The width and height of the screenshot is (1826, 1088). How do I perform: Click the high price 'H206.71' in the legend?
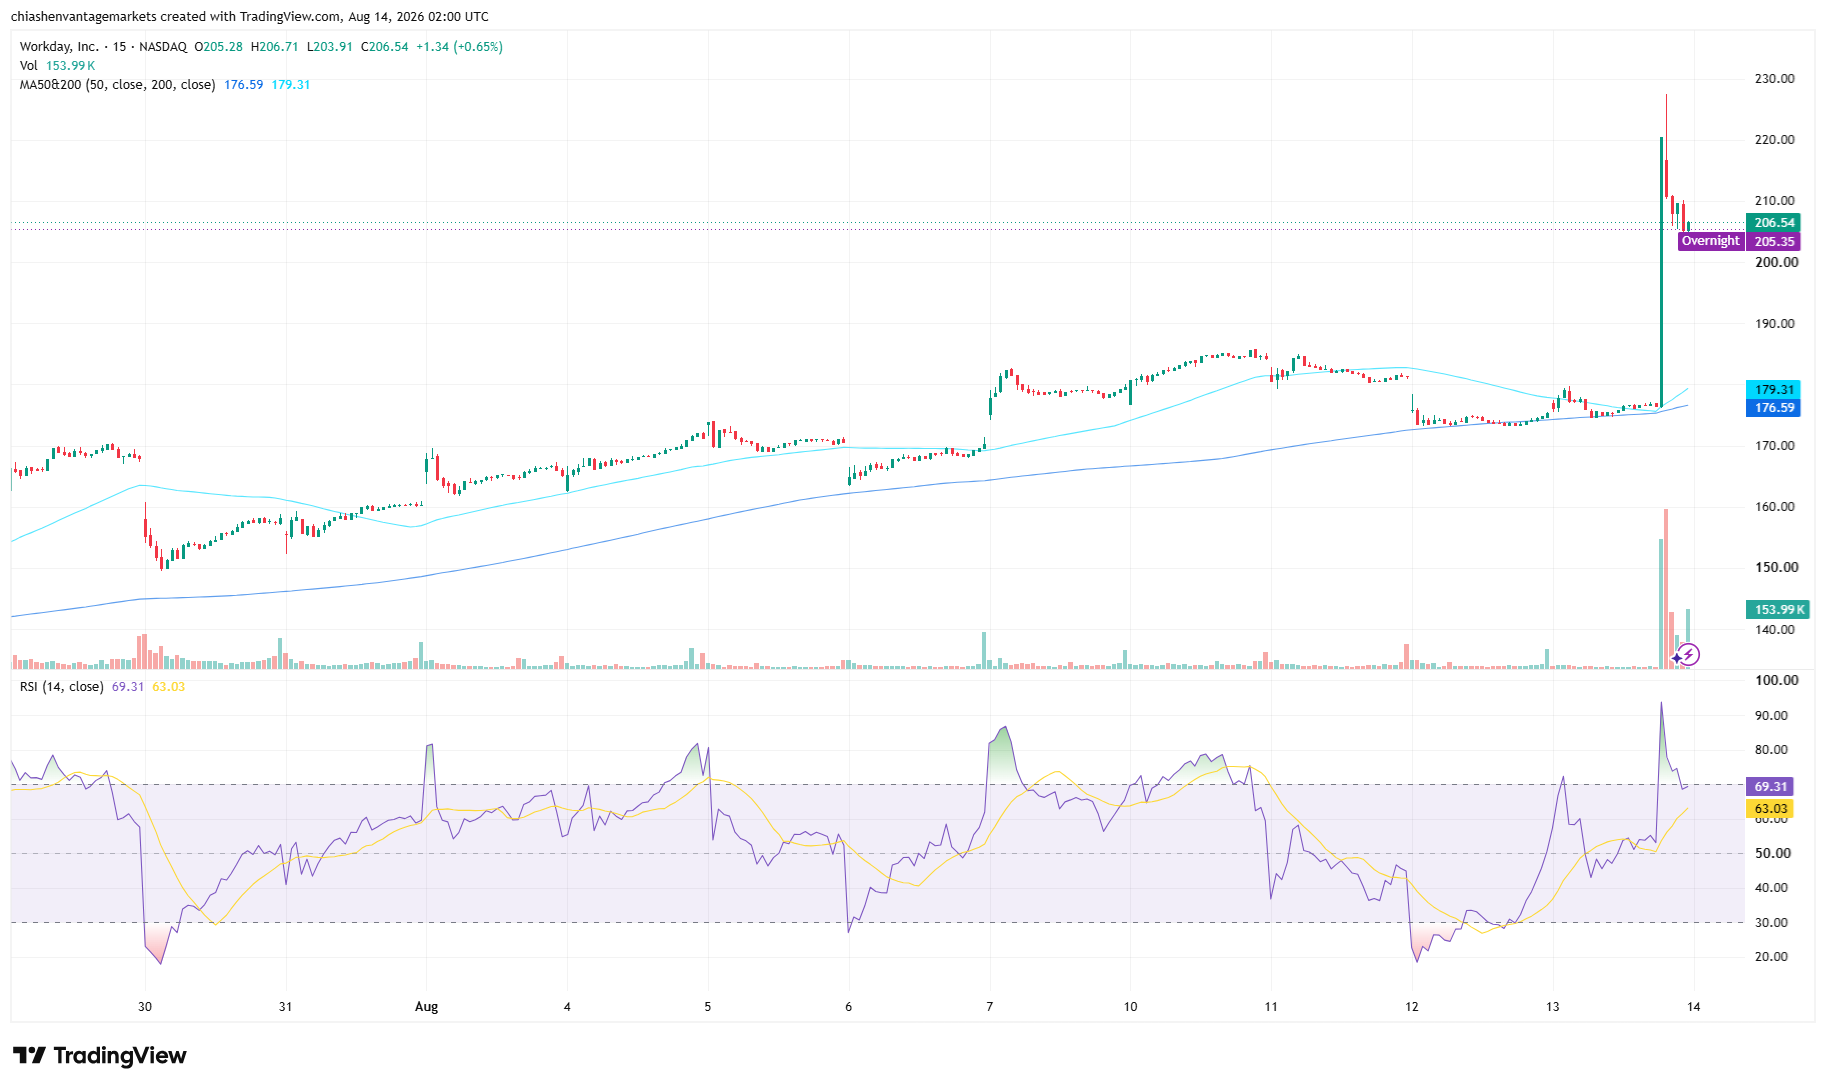point(274,47)
